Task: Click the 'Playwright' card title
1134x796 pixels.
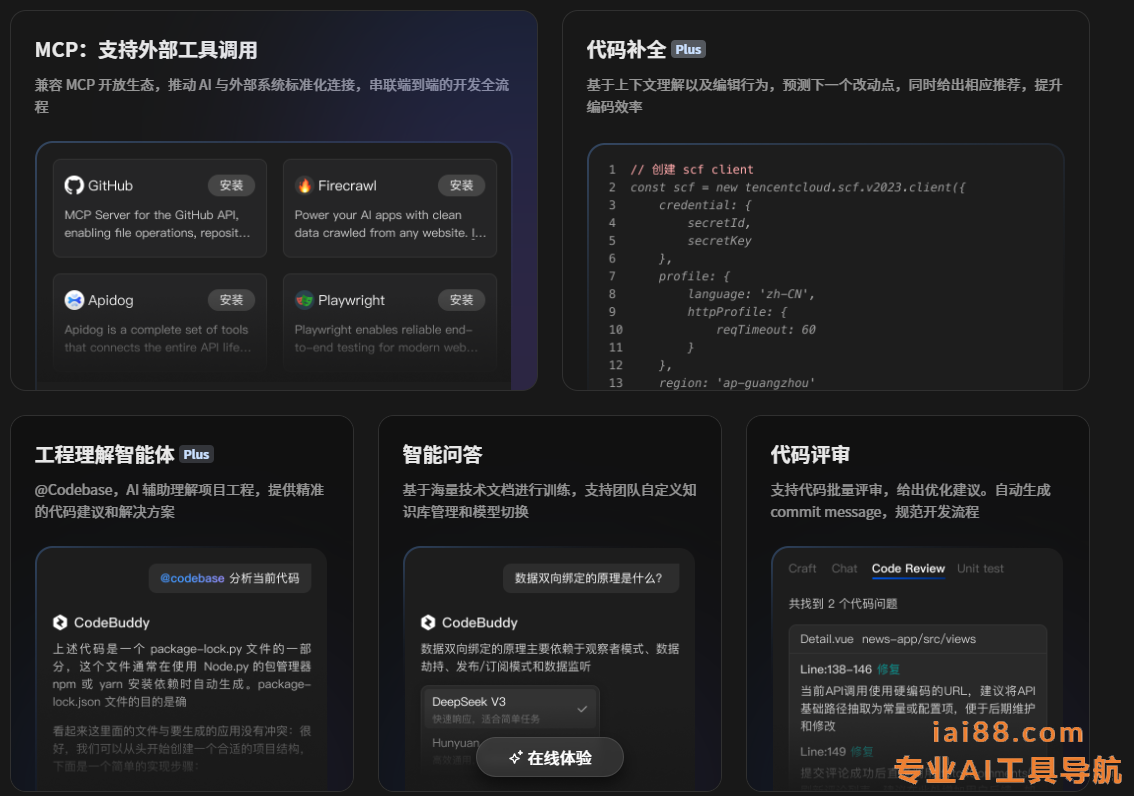Action: tap(351, 300)
